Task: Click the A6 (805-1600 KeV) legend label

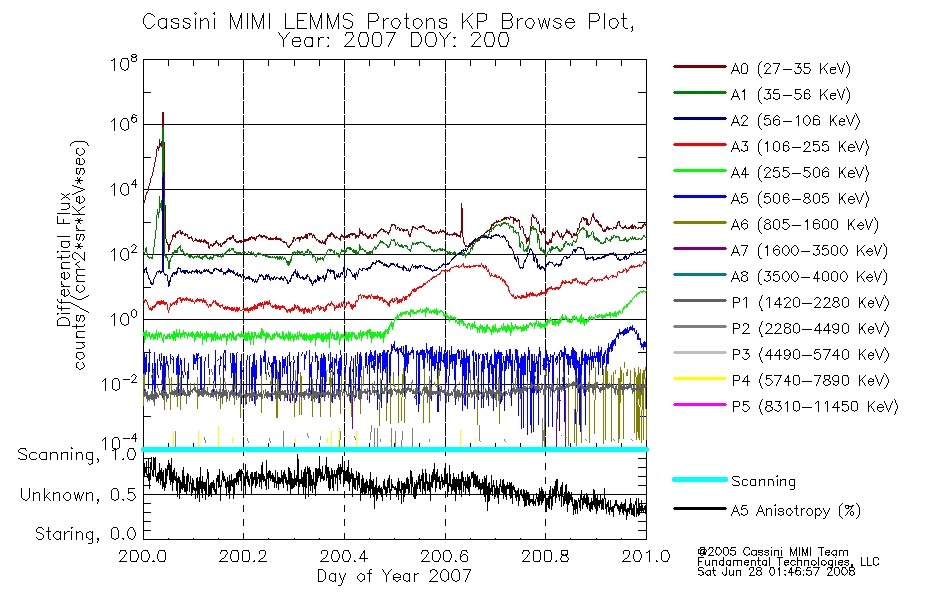Action: click(805, 225)
